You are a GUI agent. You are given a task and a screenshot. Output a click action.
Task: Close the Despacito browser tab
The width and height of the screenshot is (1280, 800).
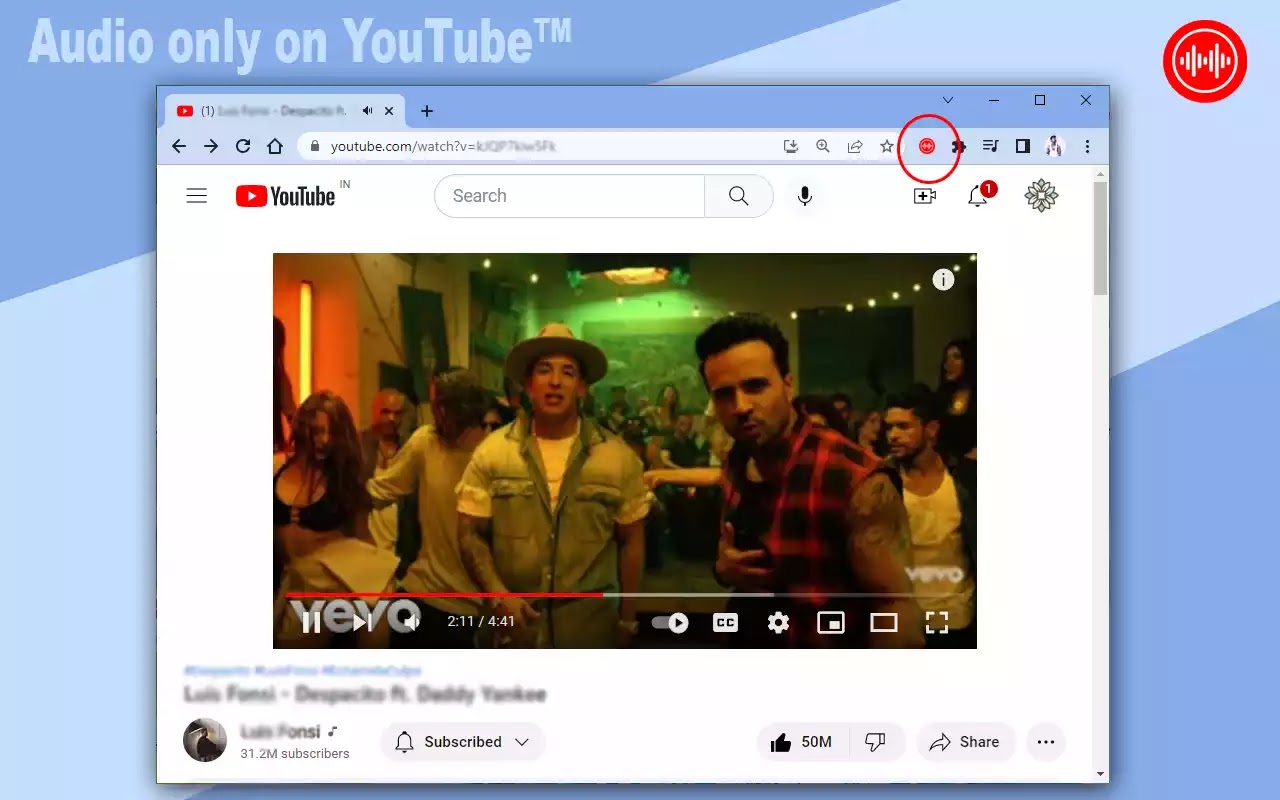389,111
